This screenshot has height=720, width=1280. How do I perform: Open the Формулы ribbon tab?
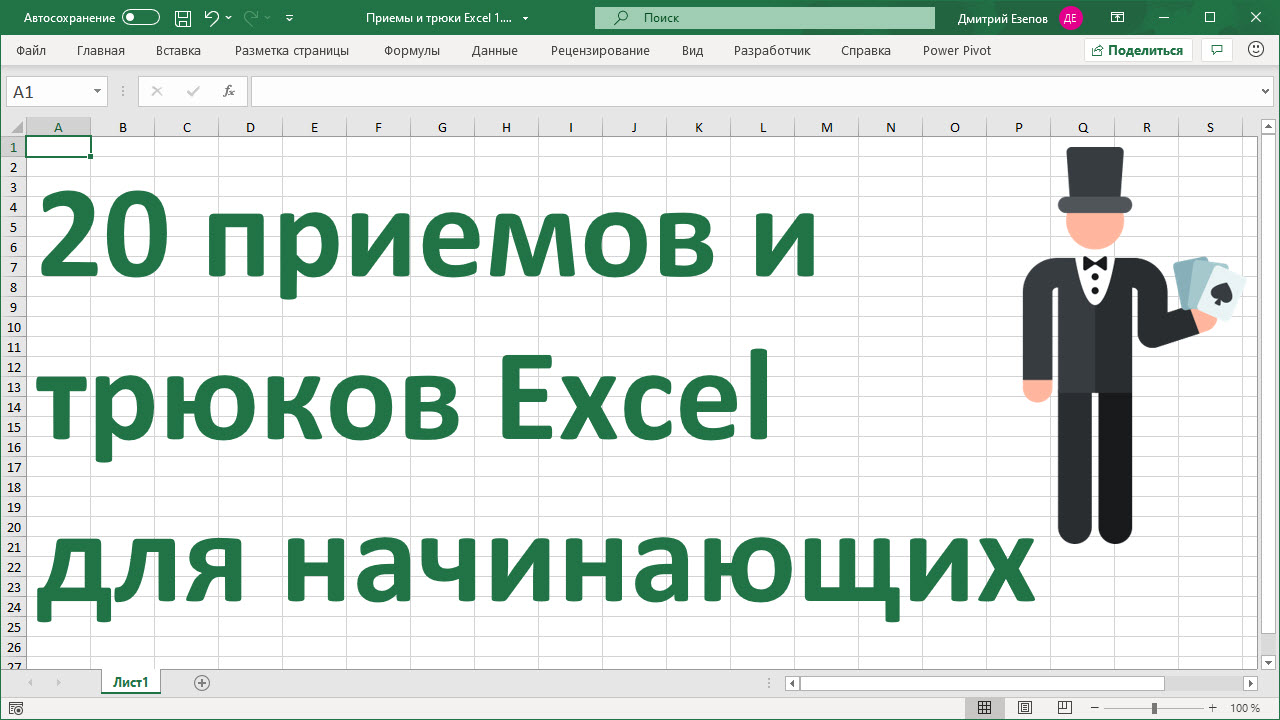coord(412,50)
